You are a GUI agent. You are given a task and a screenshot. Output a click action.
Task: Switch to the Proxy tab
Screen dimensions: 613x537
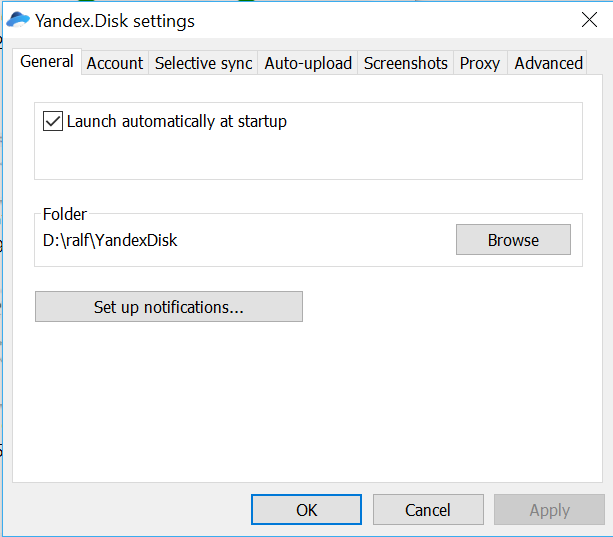coord(480,63)
